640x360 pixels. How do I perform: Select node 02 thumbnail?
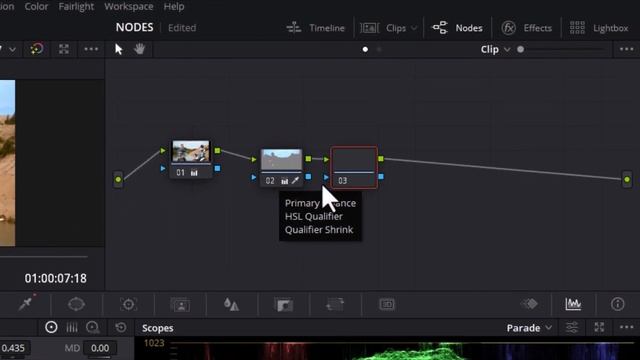[281, 159]
